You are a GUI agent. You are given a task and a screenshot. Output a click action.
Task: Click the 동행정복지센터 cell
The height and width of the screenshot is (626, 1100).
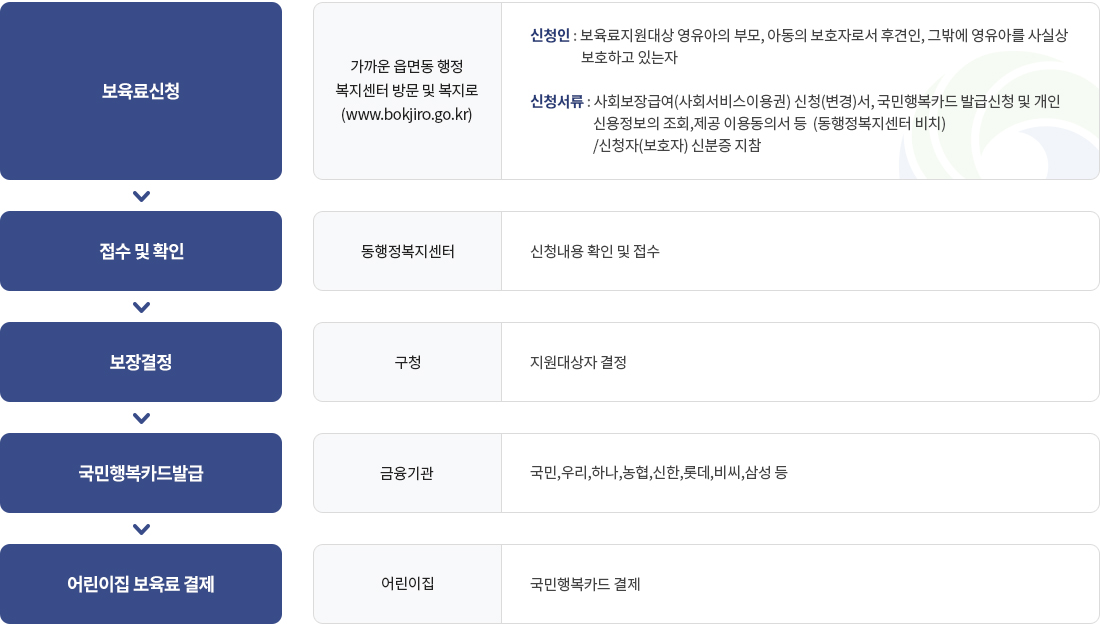408,251
